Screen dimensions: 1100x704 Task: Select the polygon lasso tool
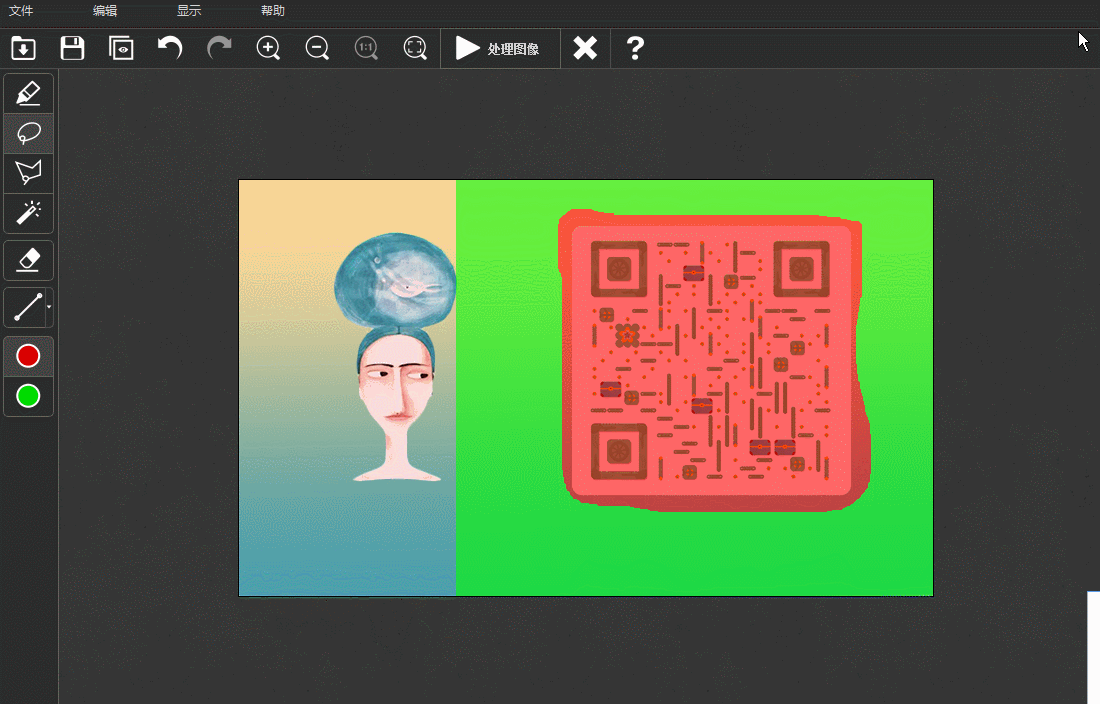(x=29, y=173)
